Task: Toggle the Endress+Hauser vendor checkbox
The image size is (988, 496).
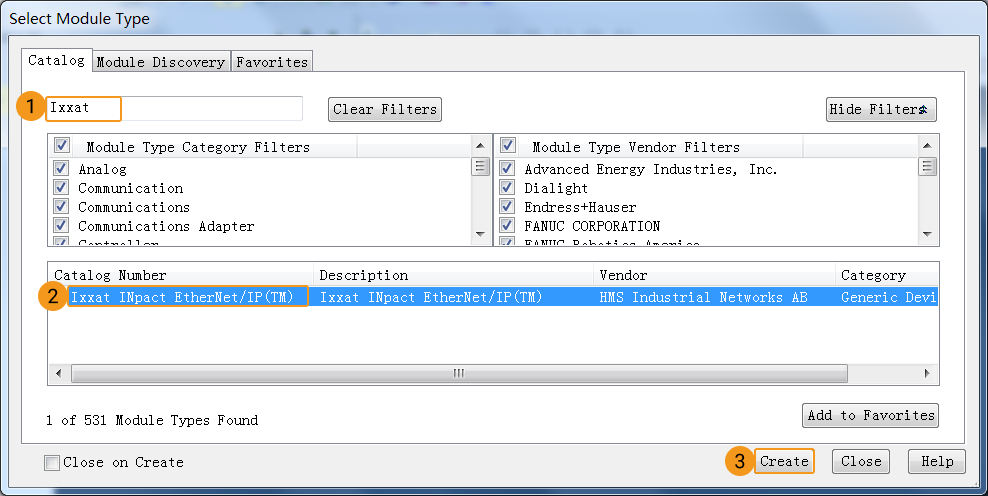Action: tap(507, 207)
